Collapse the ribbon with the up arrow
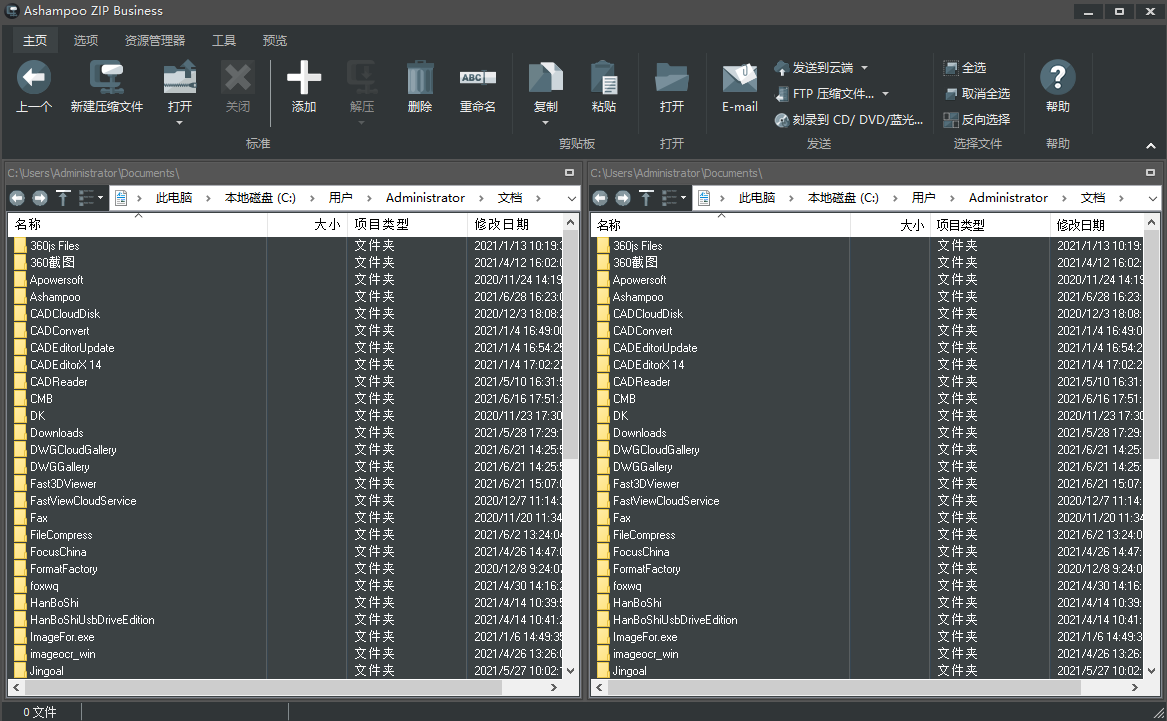This screenshot has height=721, width=1167. point(1151,146)
